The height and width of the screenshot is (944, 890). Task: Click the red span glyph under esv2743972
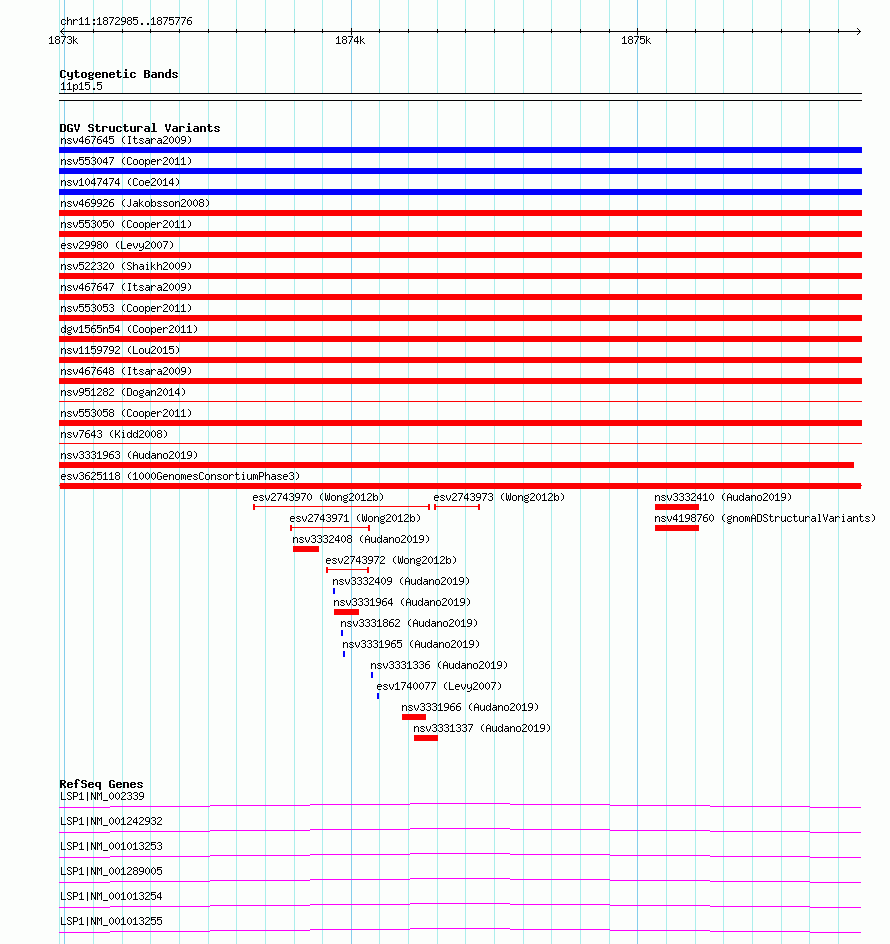tap(347, 570)
